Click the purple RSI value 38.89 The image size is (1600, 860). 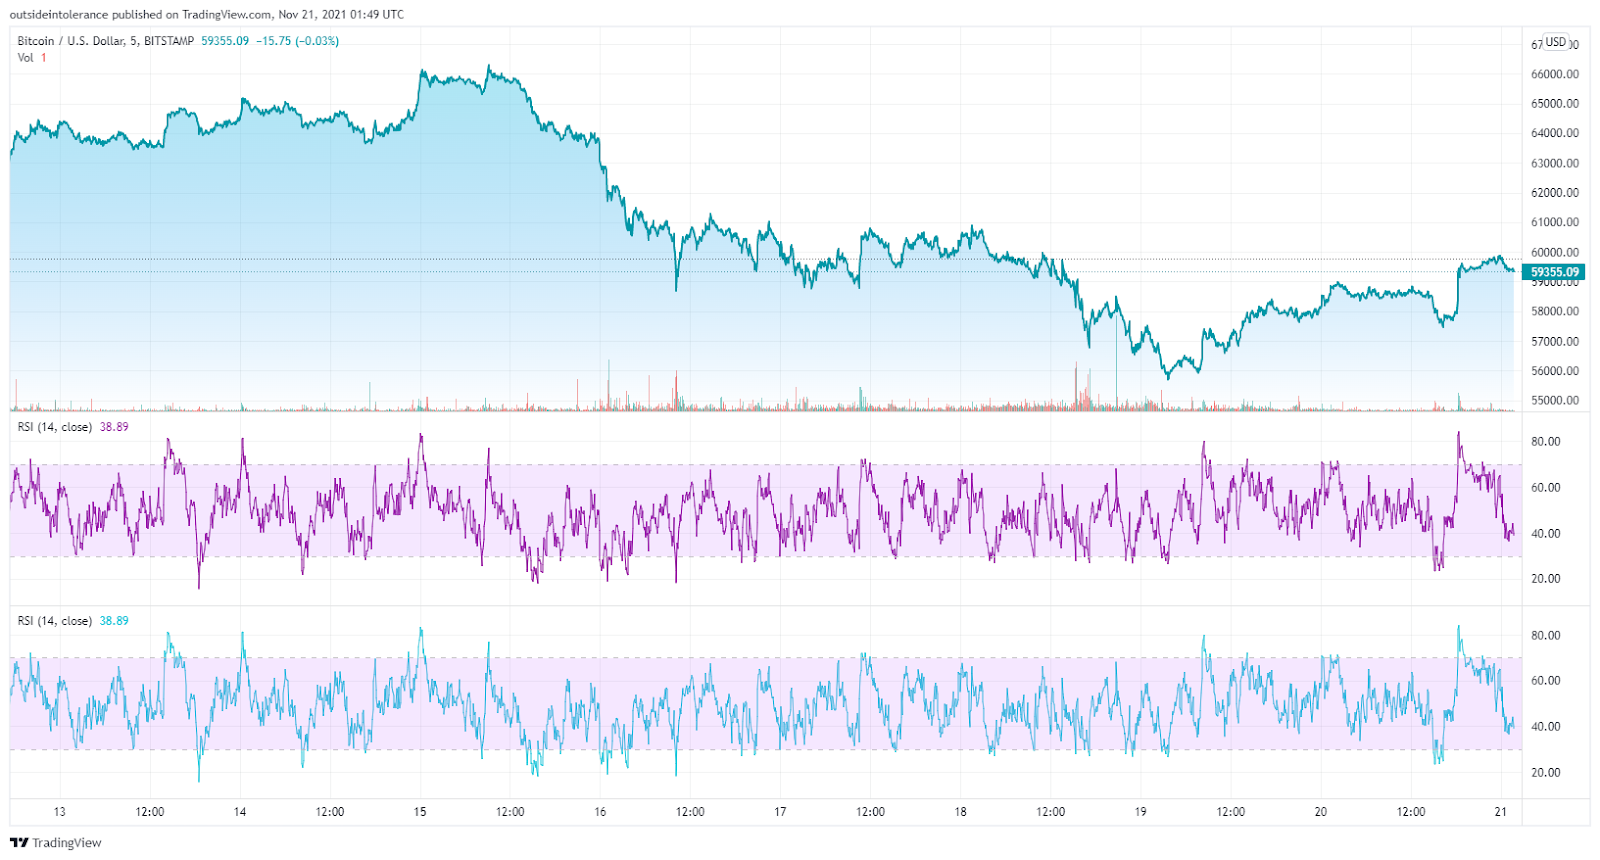[114, 427]
